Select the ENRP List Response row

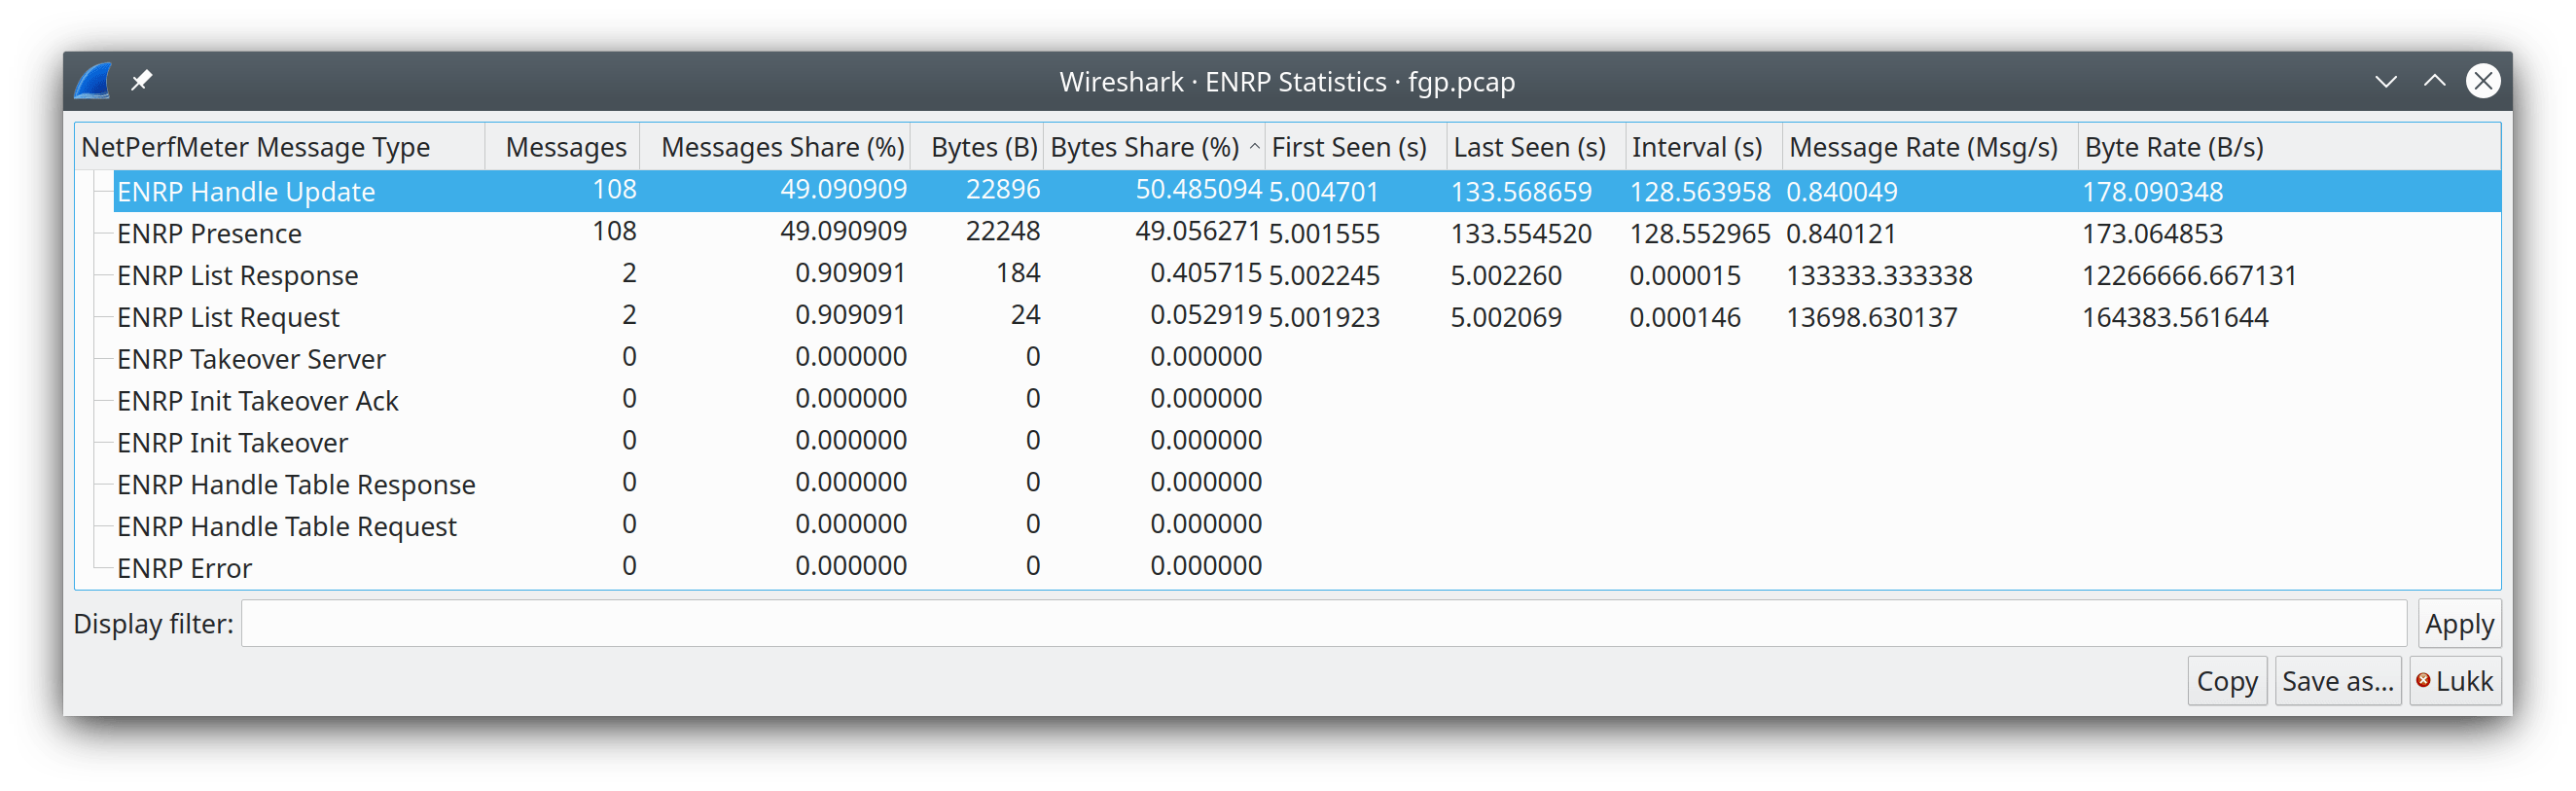237,275
